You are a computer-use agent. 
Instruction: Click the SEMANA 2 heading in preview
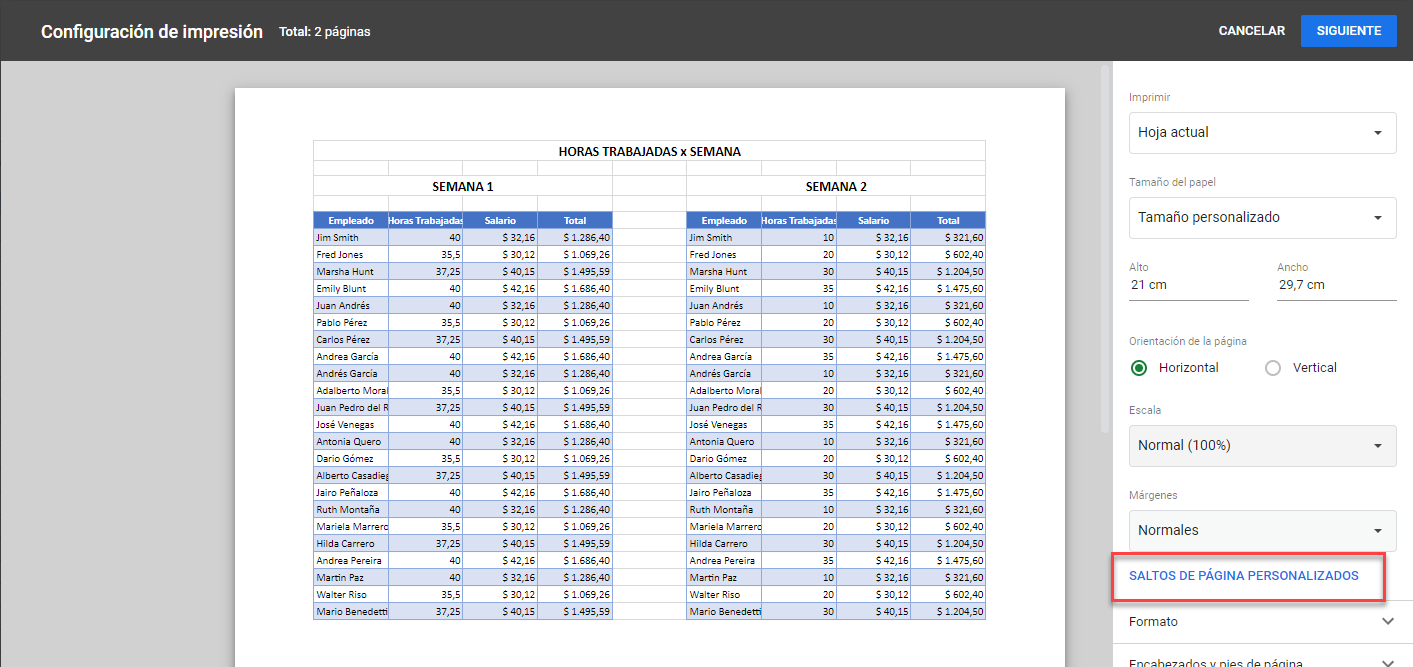[x=836, y=186]
